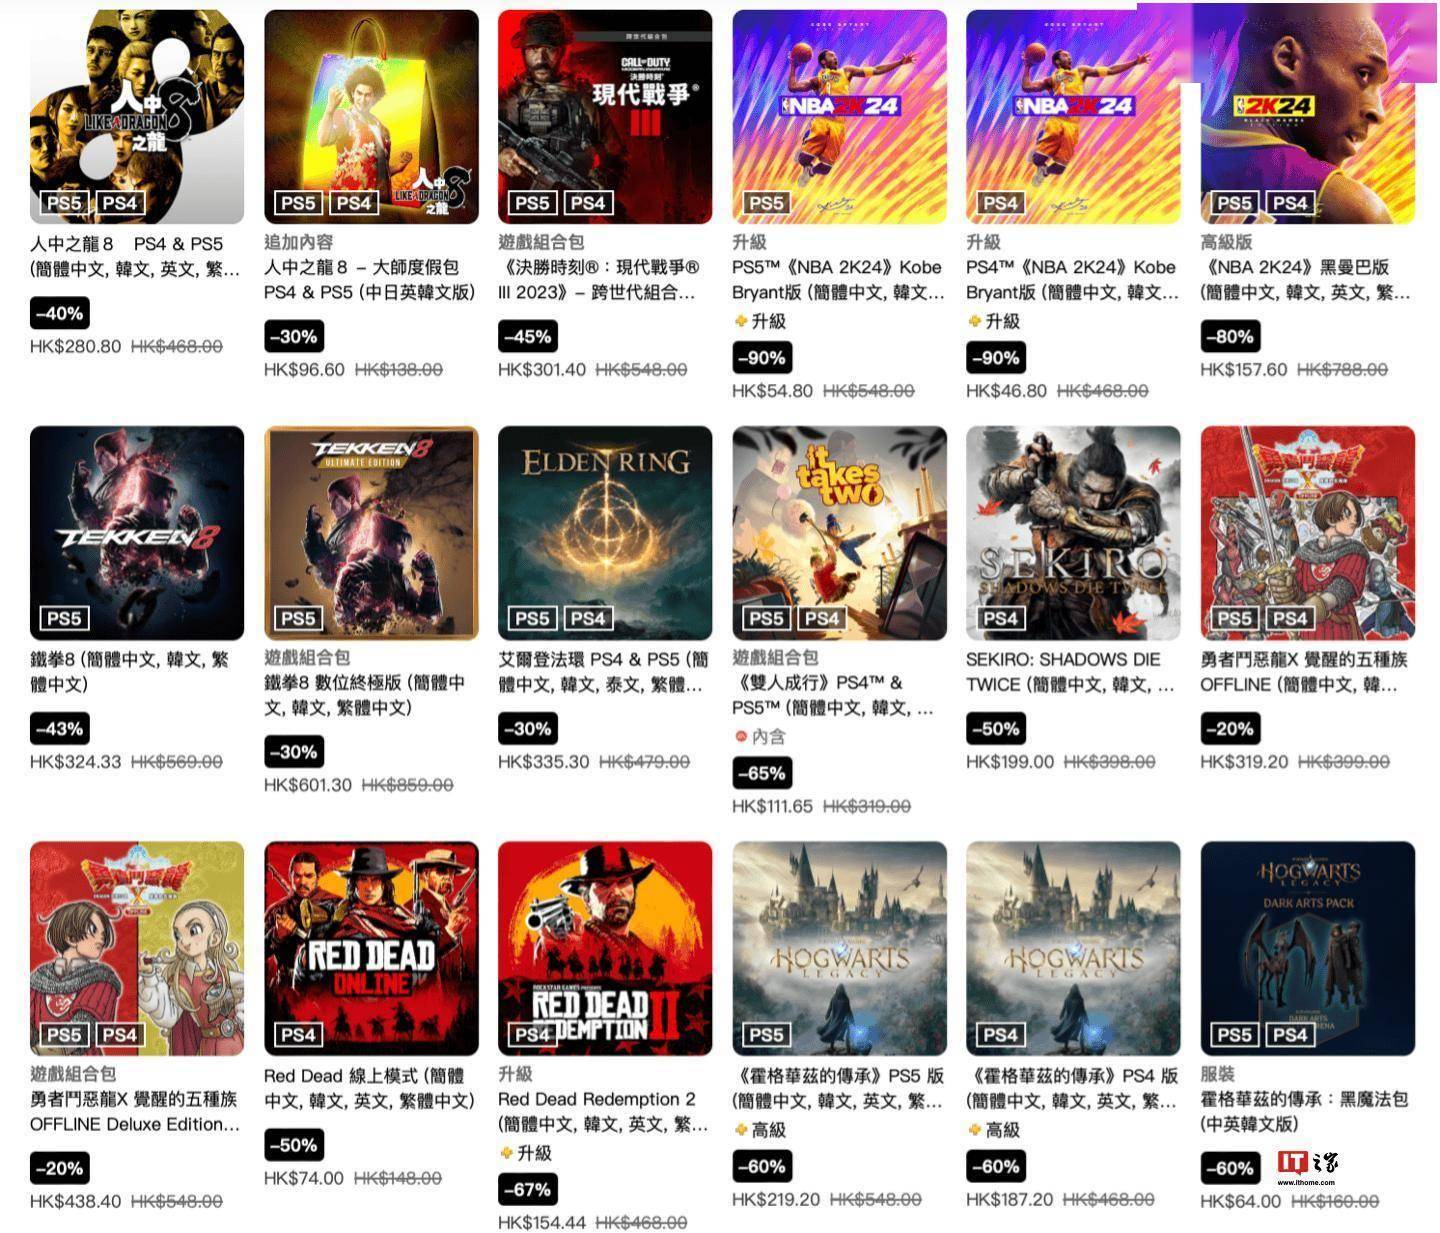Click the PS Plus 高級 icon under Hogwarts PS5

(740, 1130)
